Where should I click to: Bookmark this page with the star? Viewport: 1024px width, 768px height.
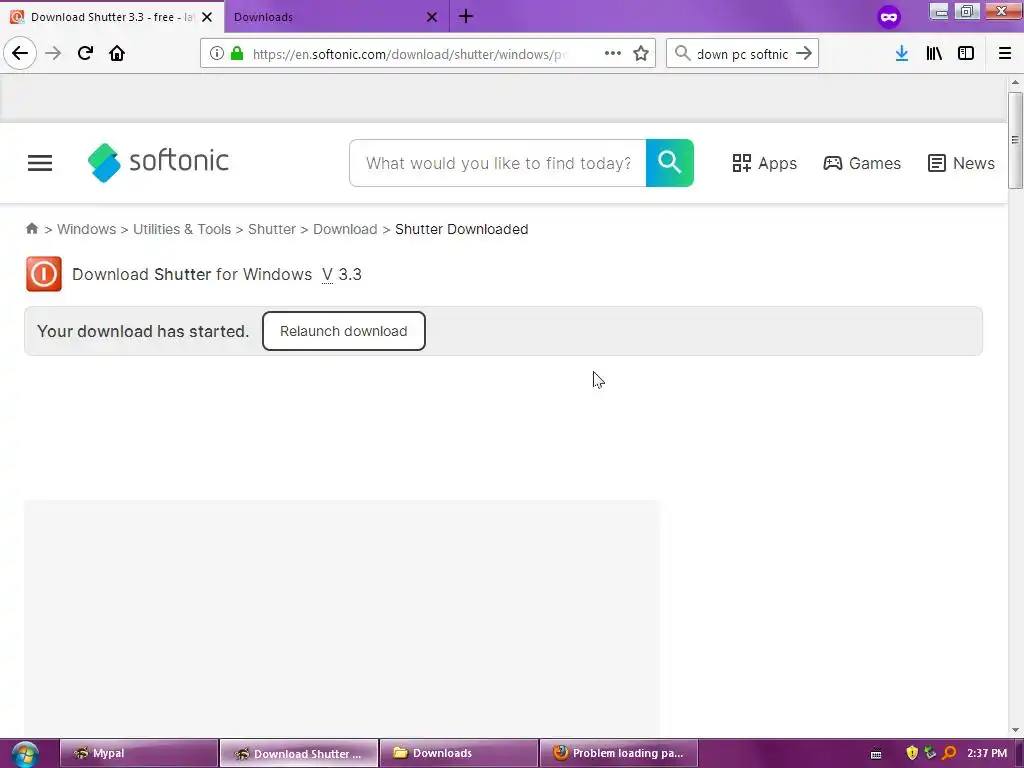coord(641,54)
